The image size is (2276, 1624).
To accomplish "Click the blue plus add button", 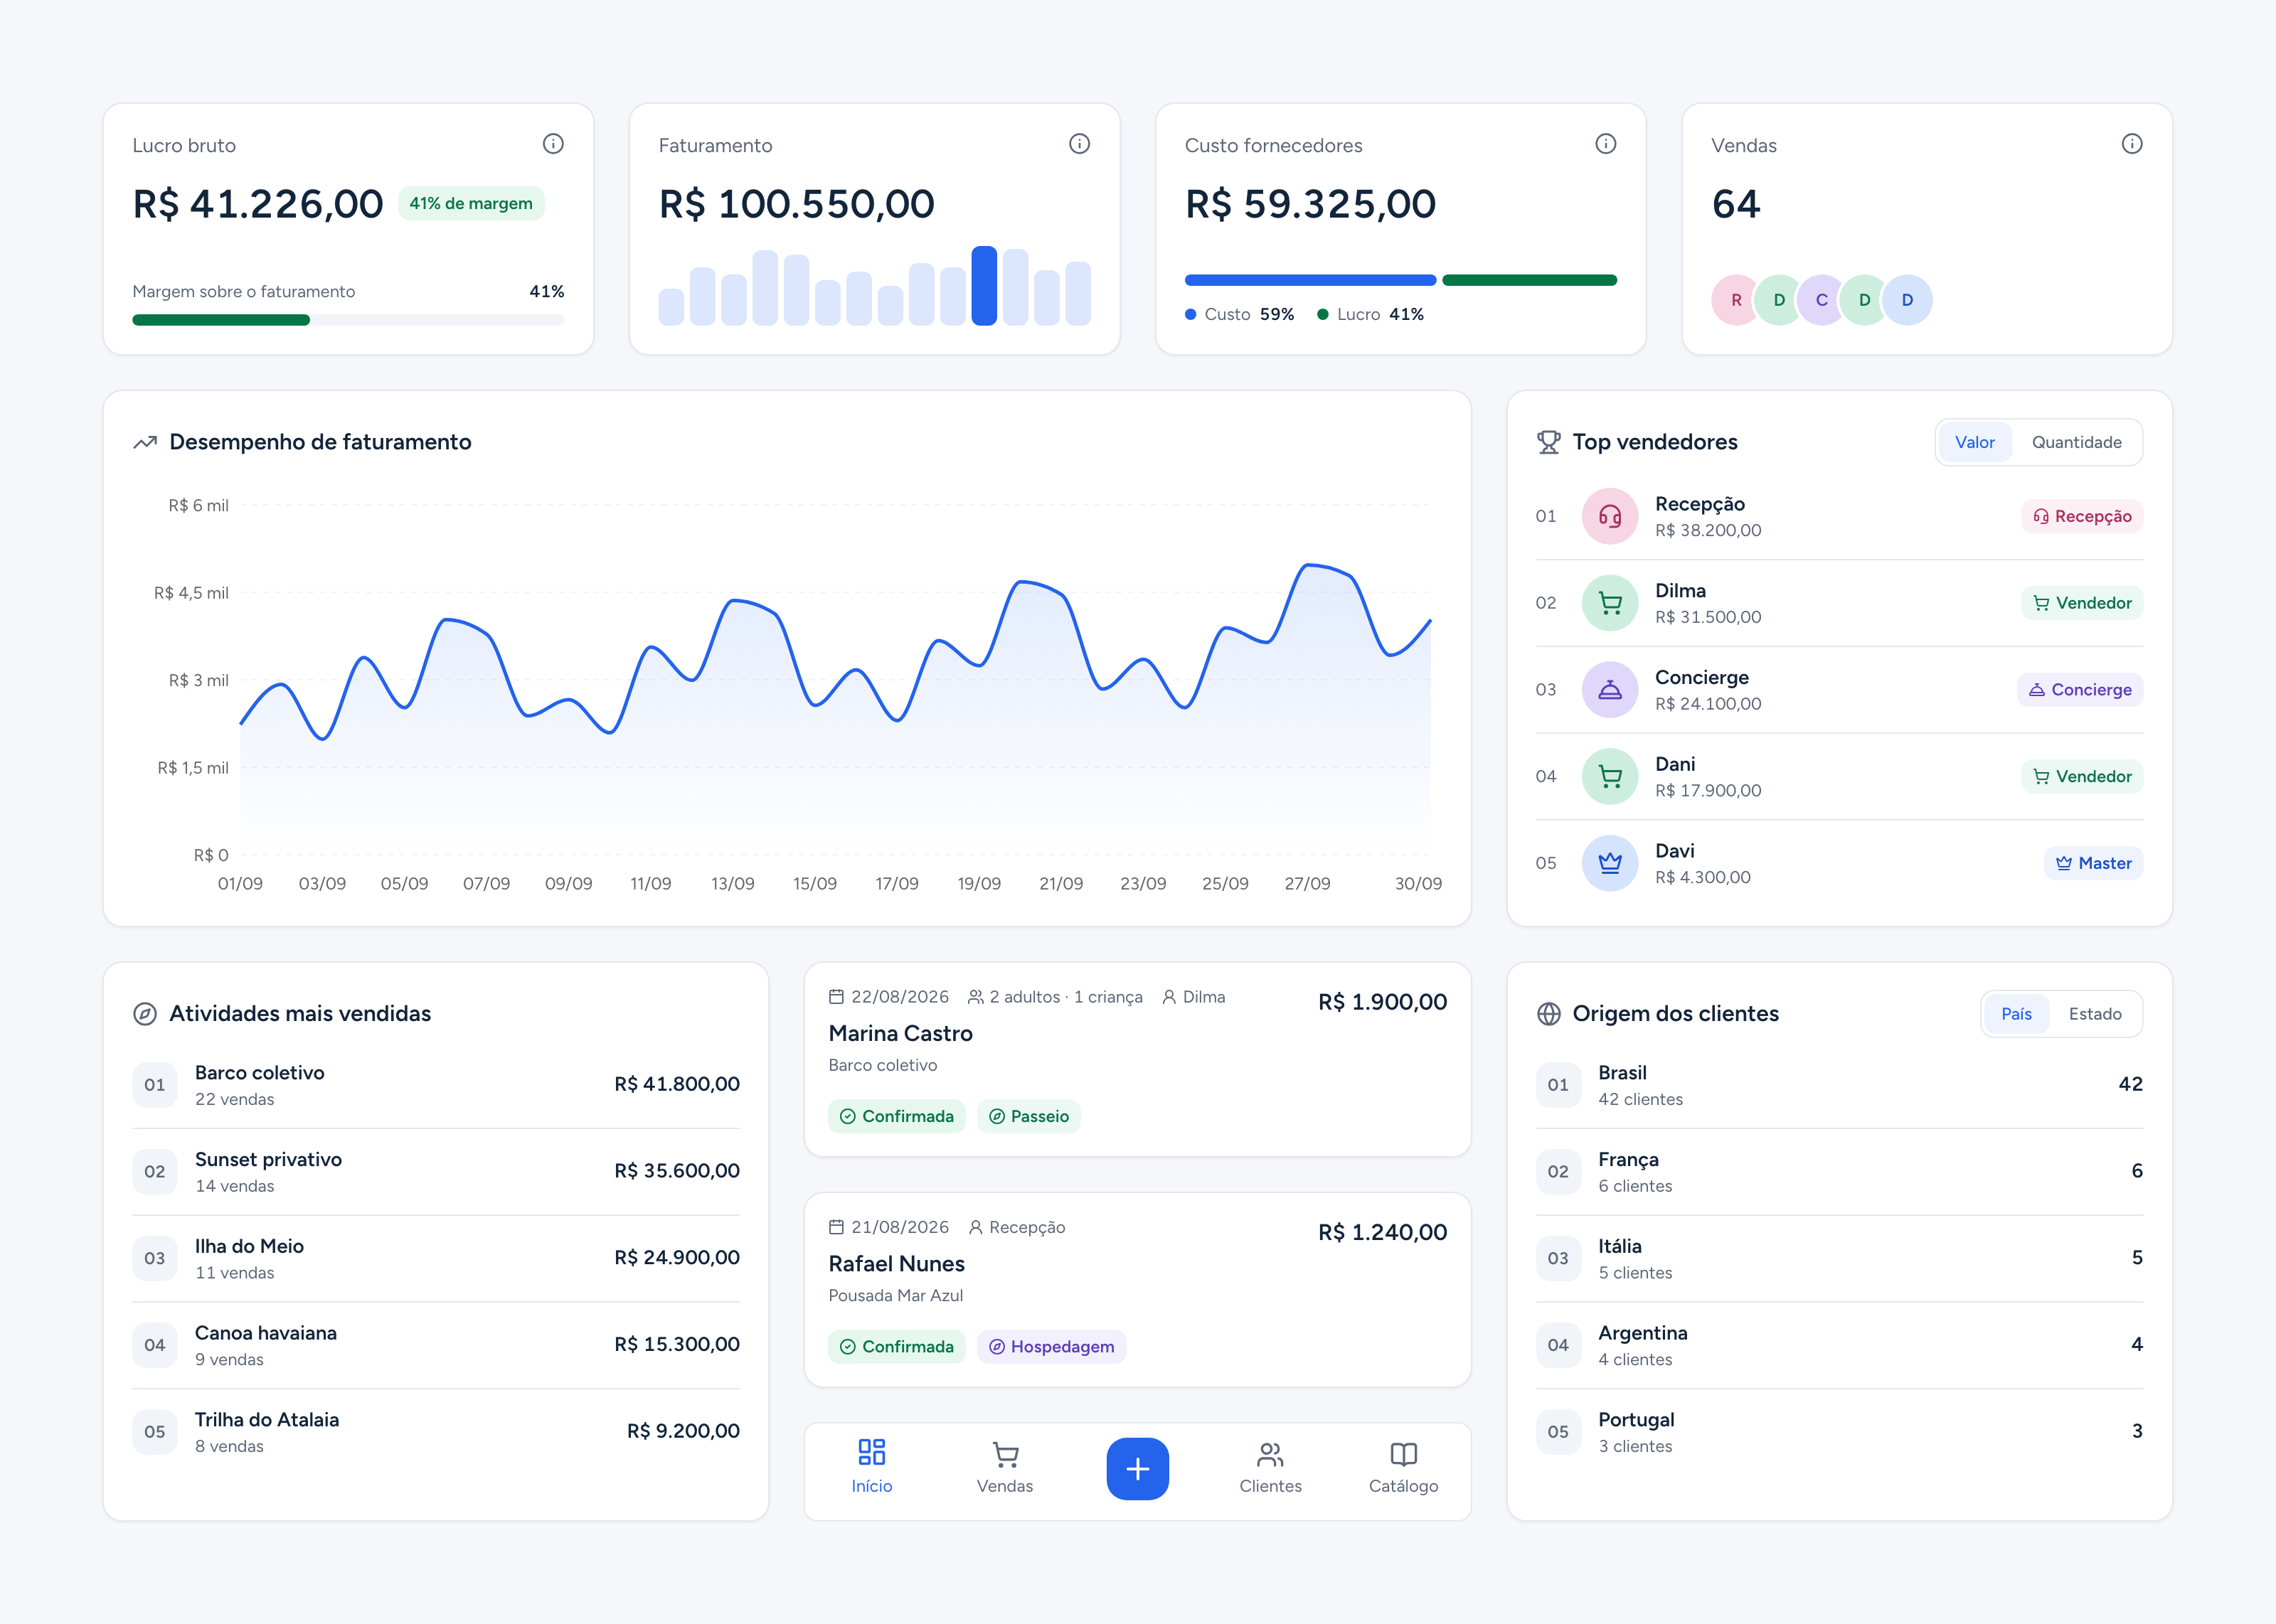I will pos(1137,1469).
